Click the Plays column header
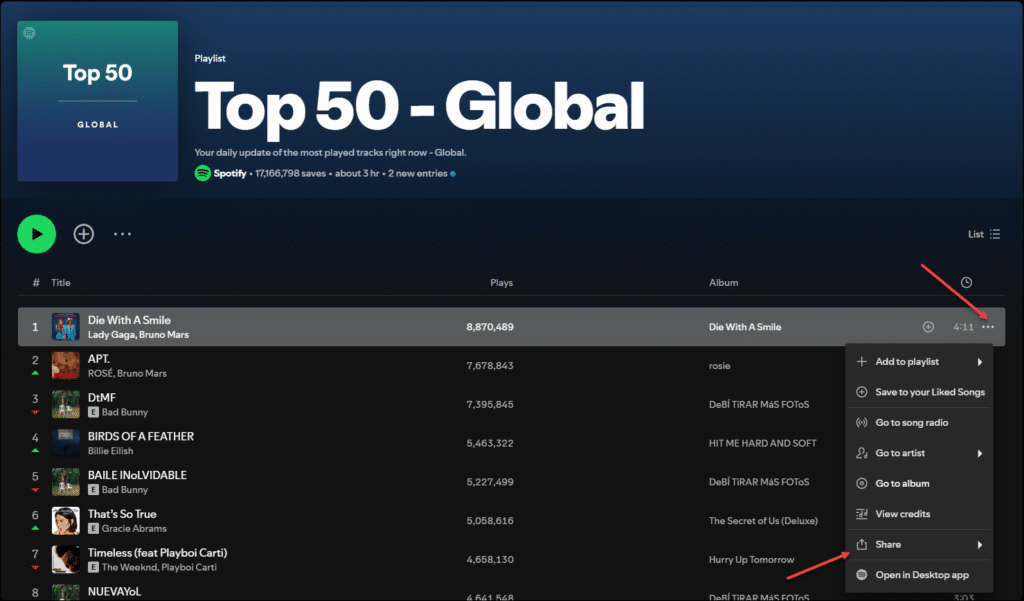The image size is (1024, 601). point(502,283)
